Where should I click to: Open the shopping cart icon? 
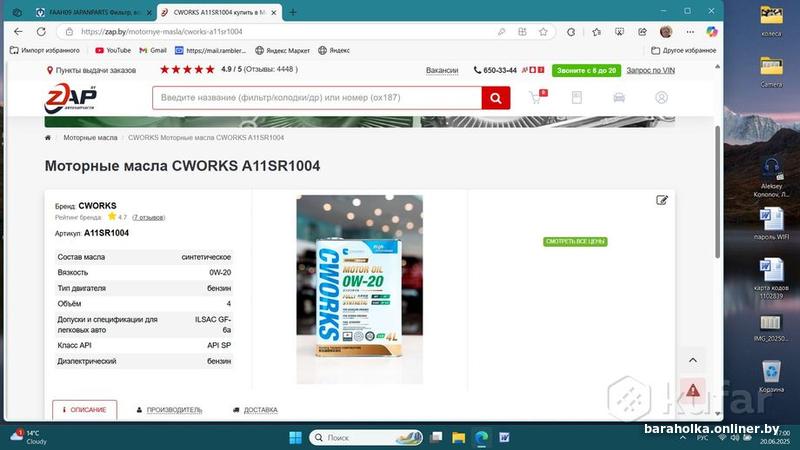pos(537,97)
